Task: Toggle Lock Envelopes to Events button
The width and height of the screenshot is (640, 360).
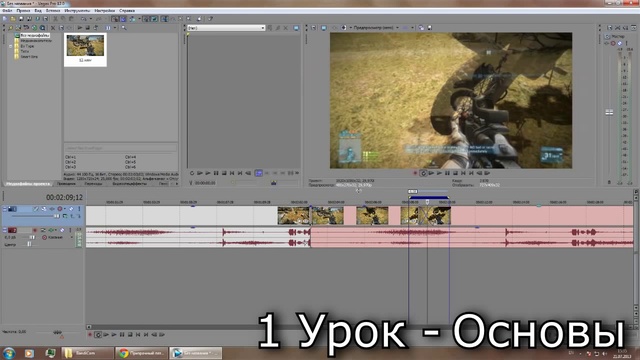Action: tap(146, 19)
